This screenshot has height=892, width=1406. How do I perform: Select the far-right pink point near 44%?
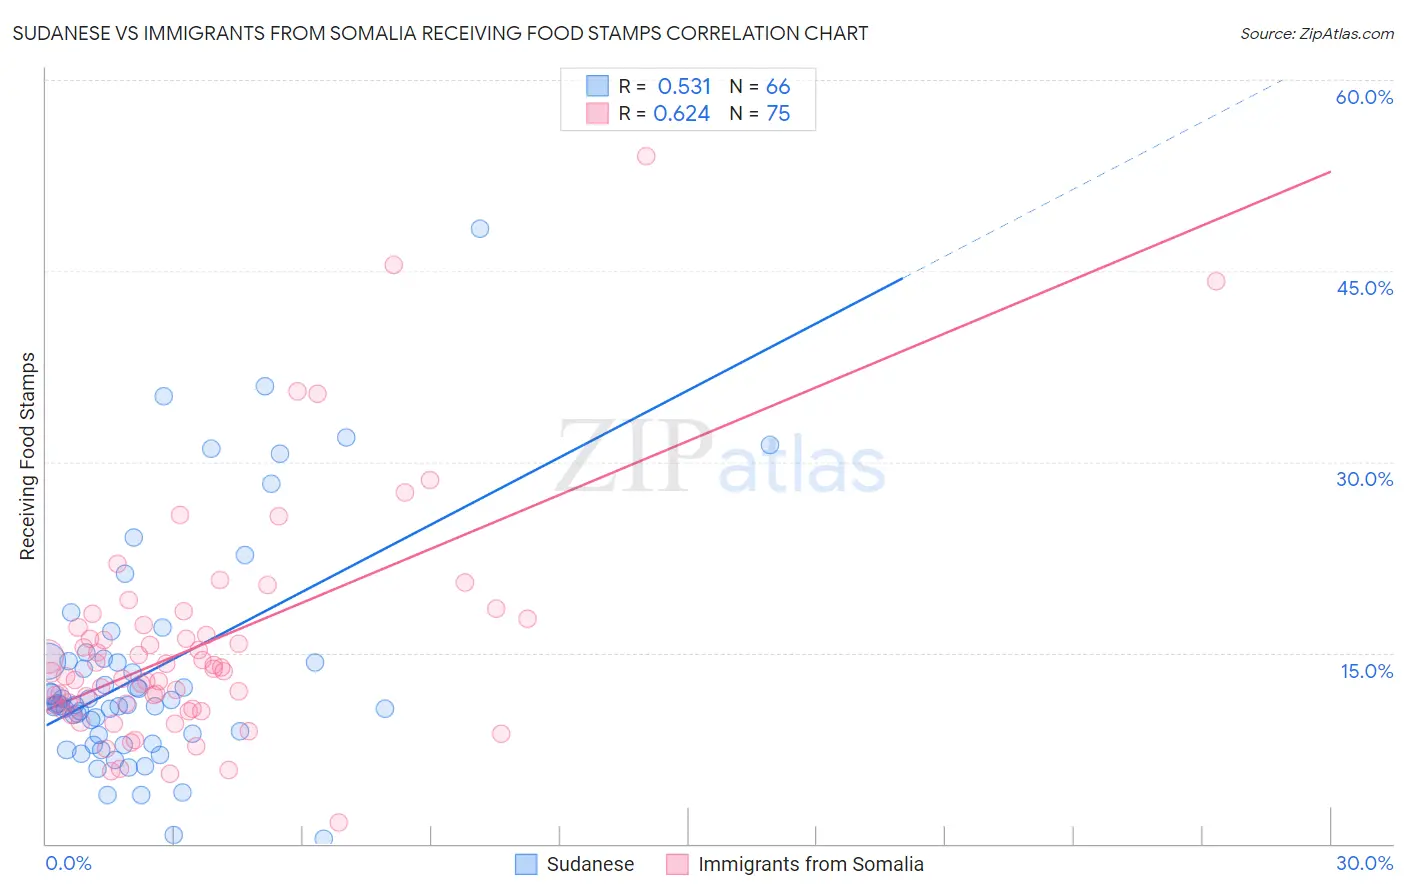point(1216,281)
